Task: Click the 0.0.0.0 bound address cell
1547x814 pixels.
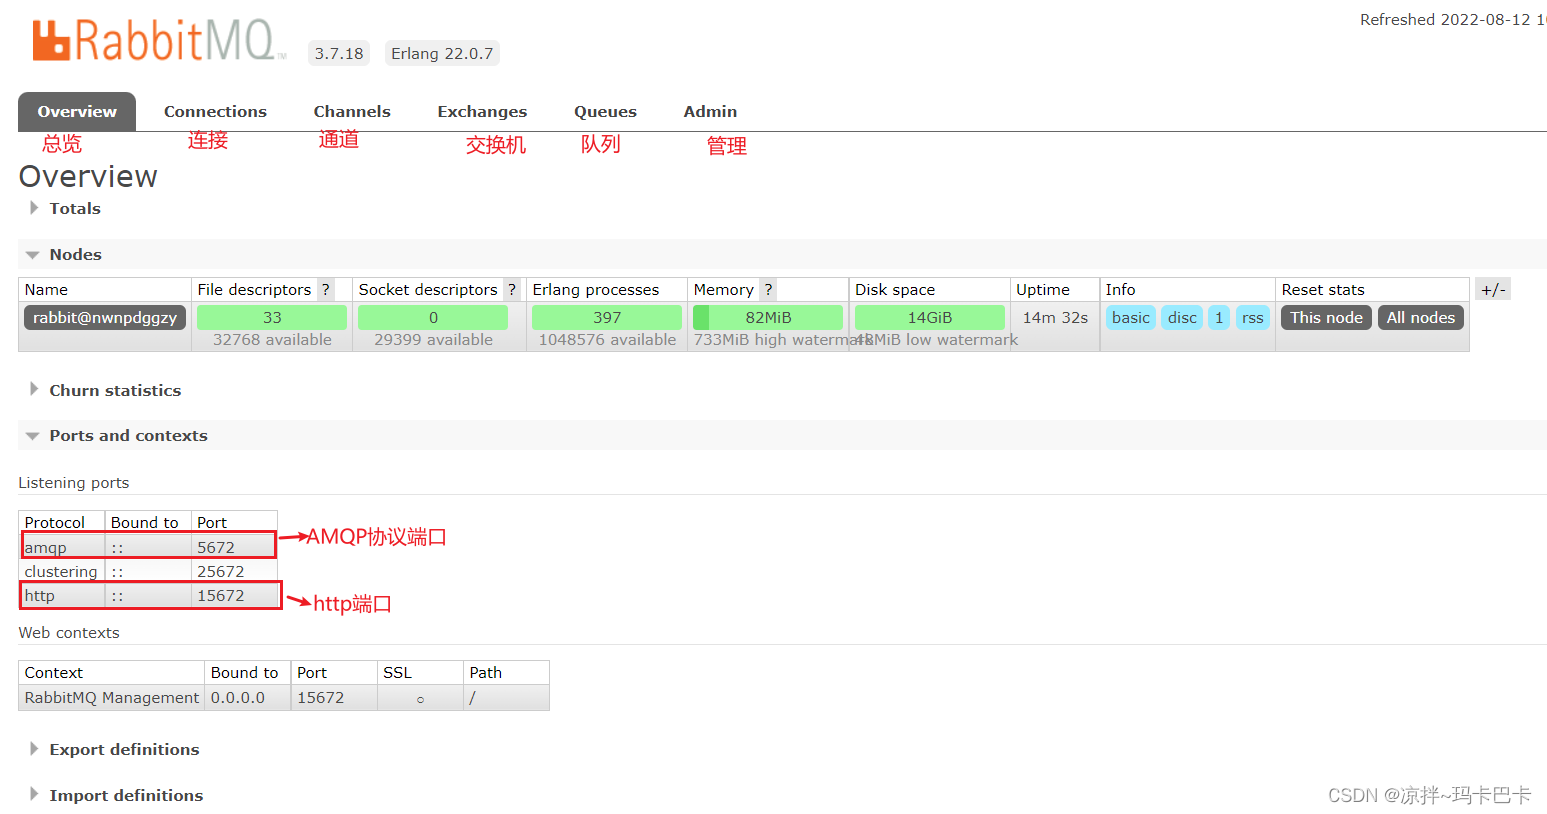Action: [247, 698]
